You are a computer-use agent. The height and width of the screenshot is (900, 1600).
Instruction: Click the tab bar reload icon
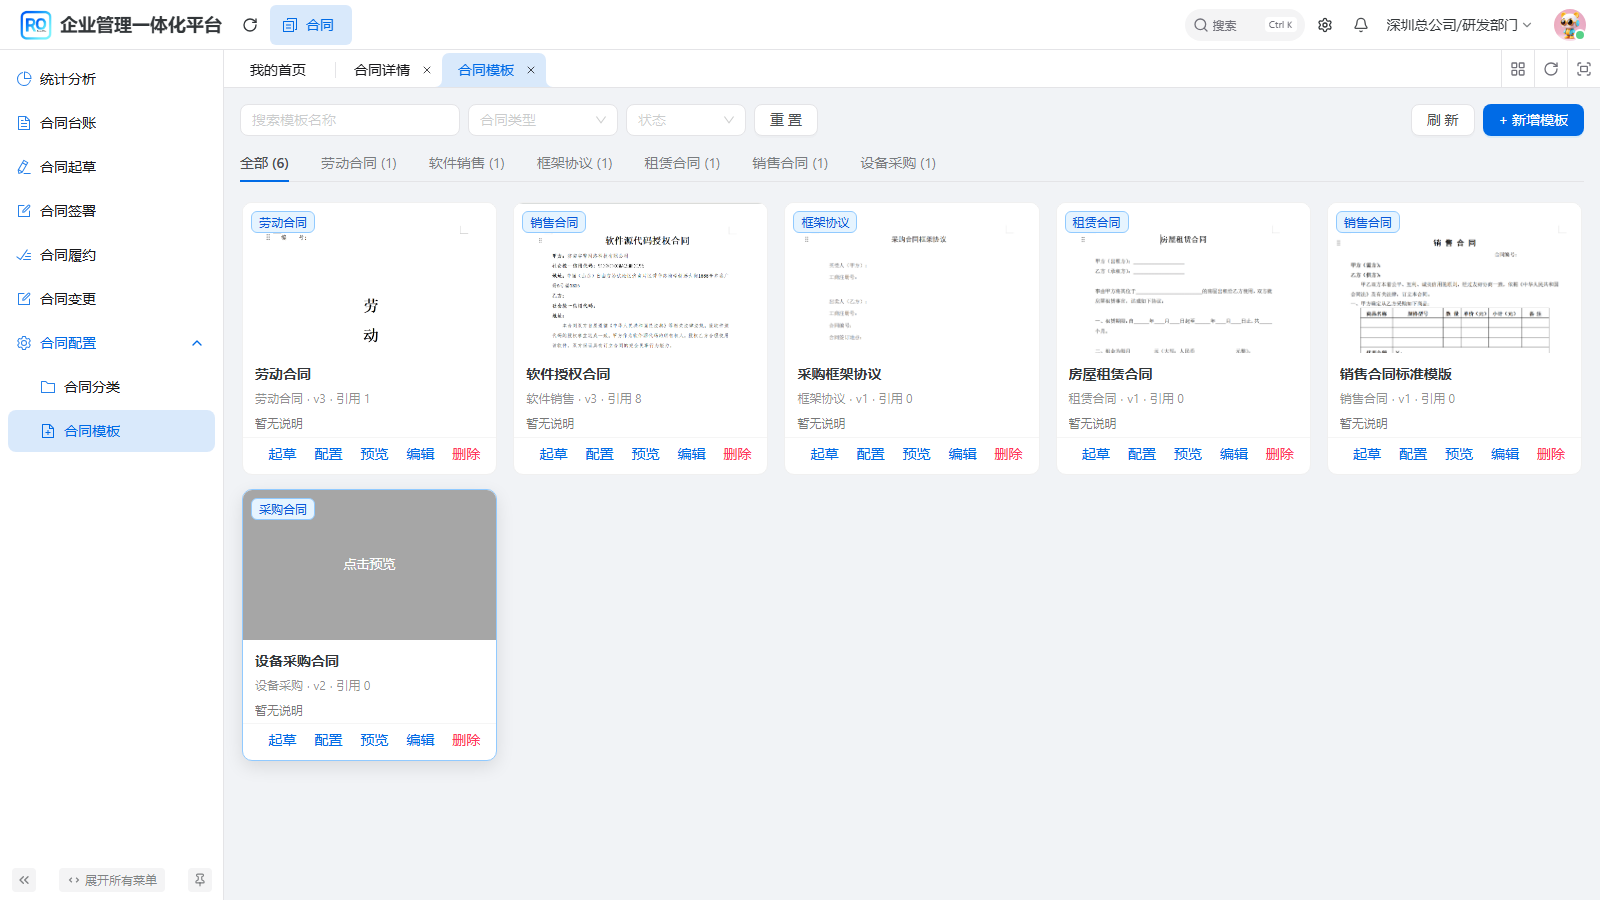point(1551,69)
